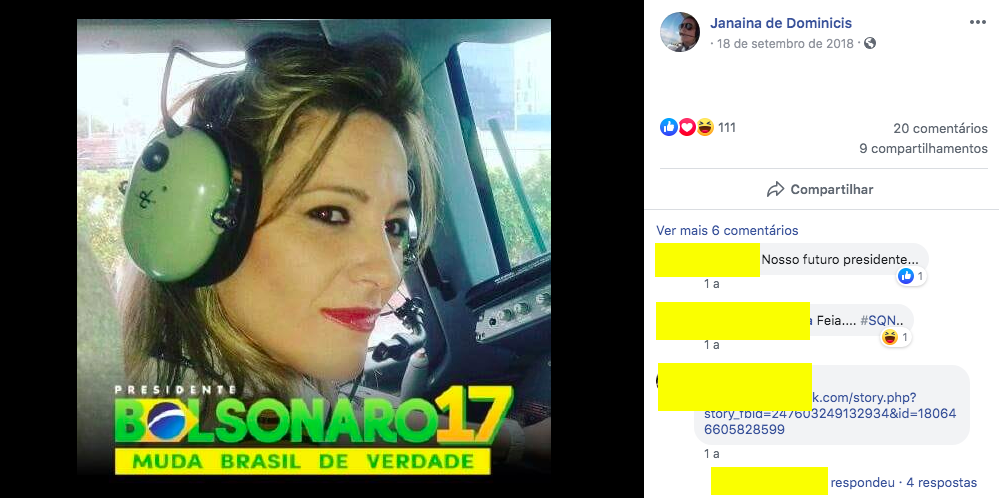Image resolution: width=999 pixels, height=498 pixels.
Task: Open the story.php link in comment
Action: [830, 414]
